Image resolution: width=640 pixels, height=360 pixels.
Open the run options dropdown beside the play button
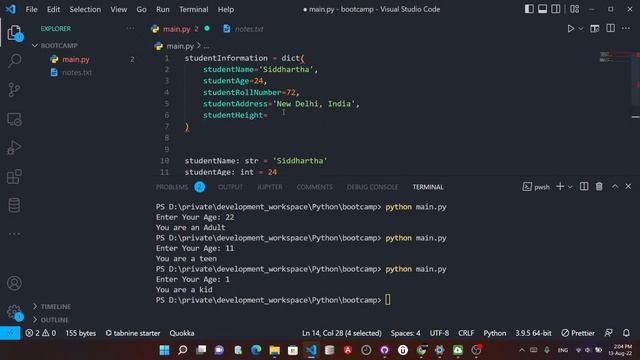coord(581,29)
